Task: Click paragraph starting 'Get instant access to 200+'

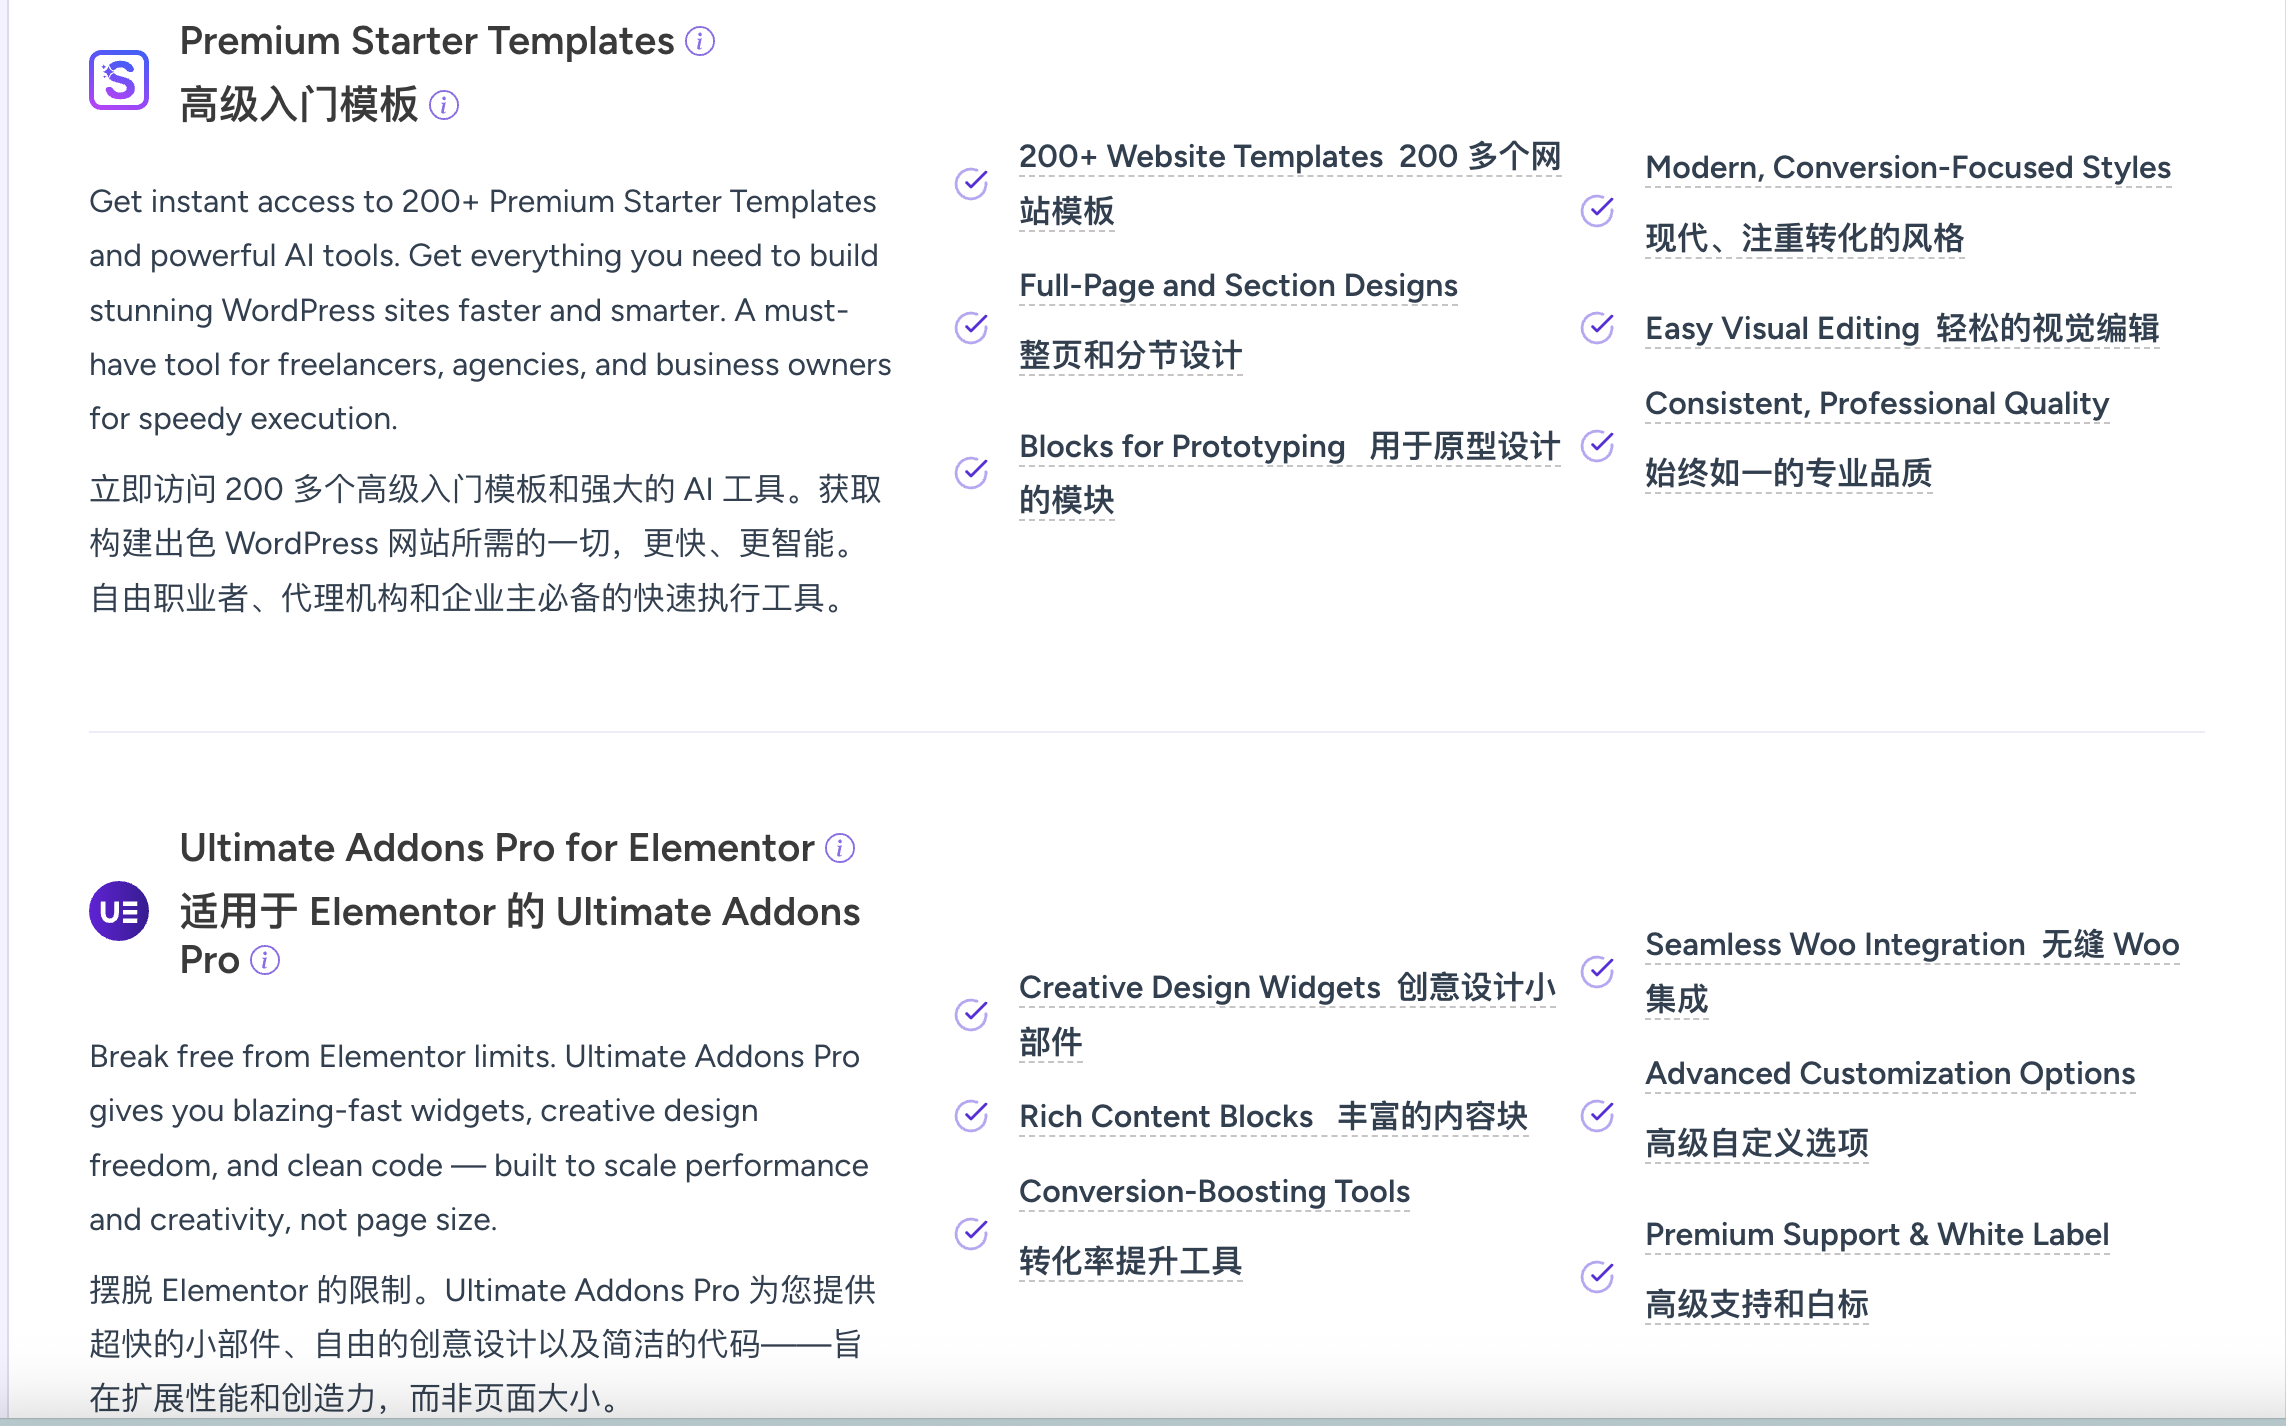Action: click(x=490, y=310)
